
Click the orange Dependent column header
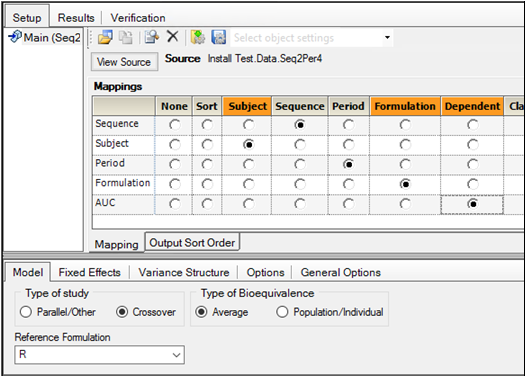[472, 106]
